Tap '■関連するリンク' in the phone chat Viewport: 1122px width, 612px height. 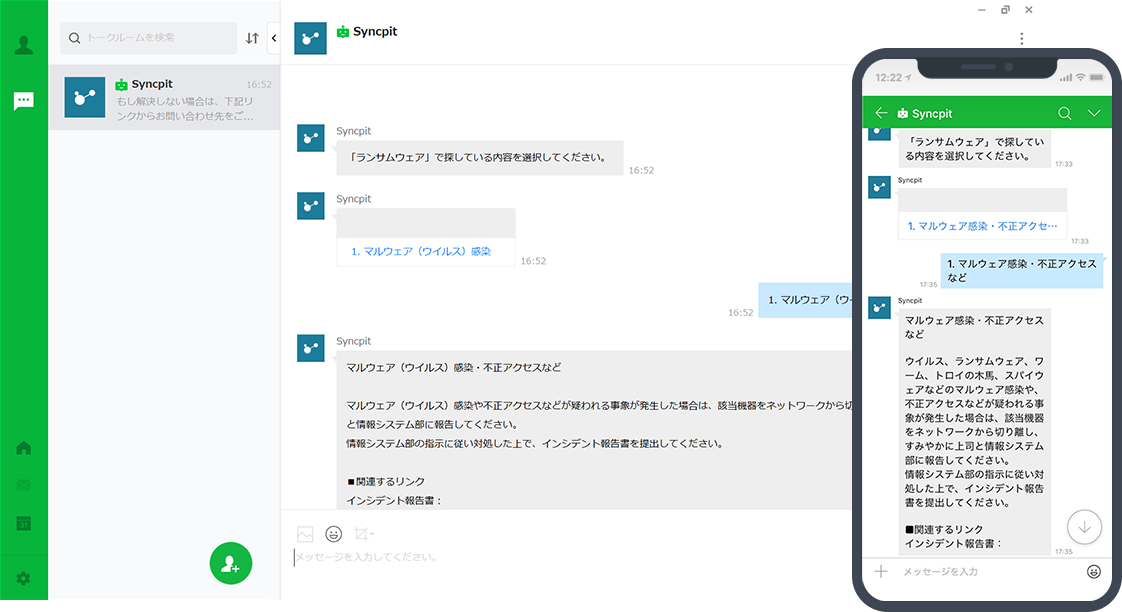point(944,530)
